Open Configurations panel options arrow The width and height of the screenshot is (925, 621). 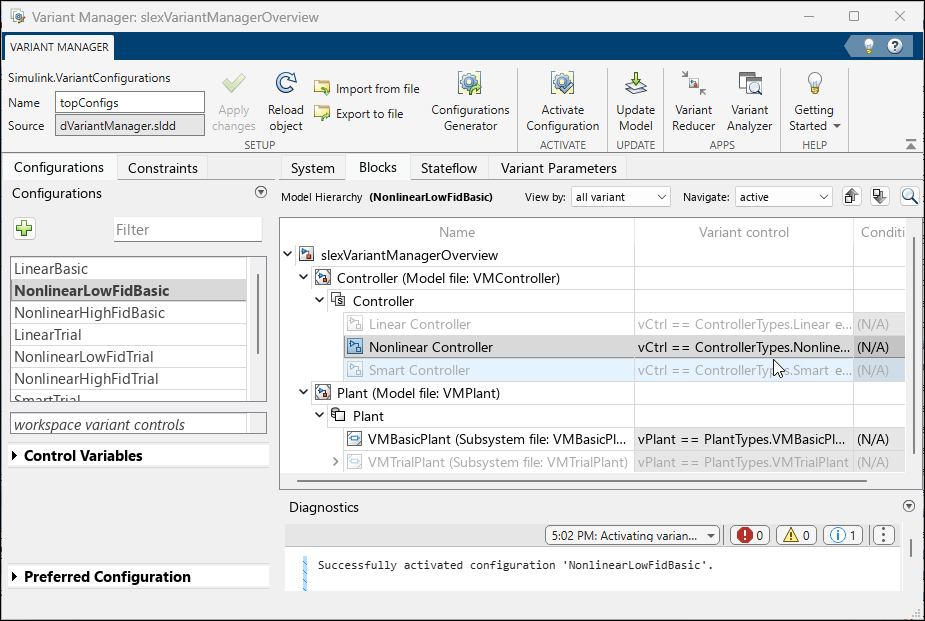pos(261,192)
